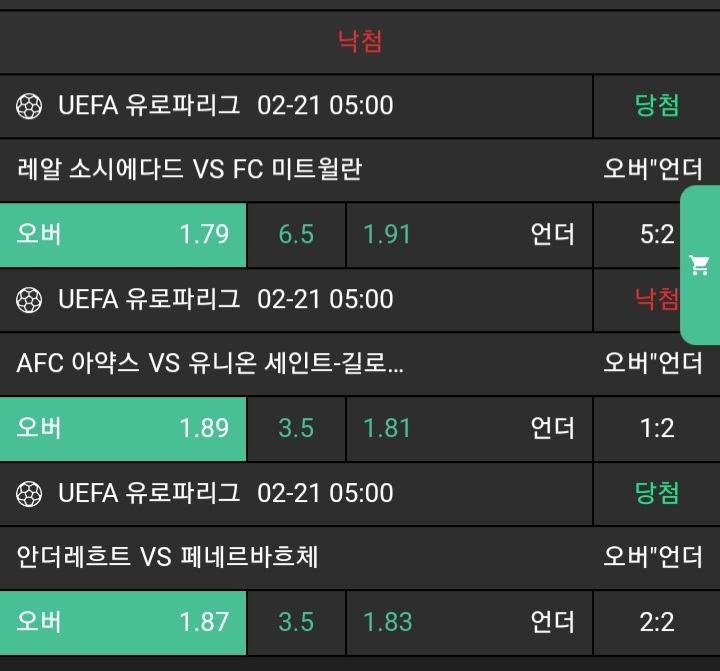
Task: Select 오버 1.87 for Anderlecht match
Action: coord(123,622)
